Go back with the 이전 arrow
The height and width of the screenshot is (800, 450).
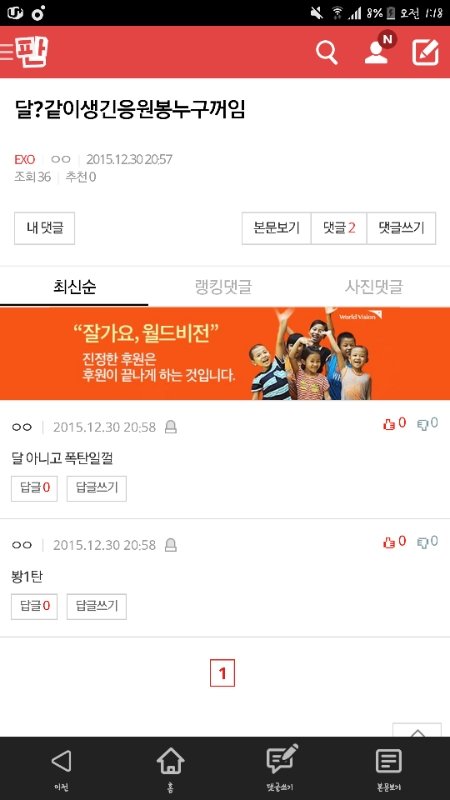click(61, 768)
